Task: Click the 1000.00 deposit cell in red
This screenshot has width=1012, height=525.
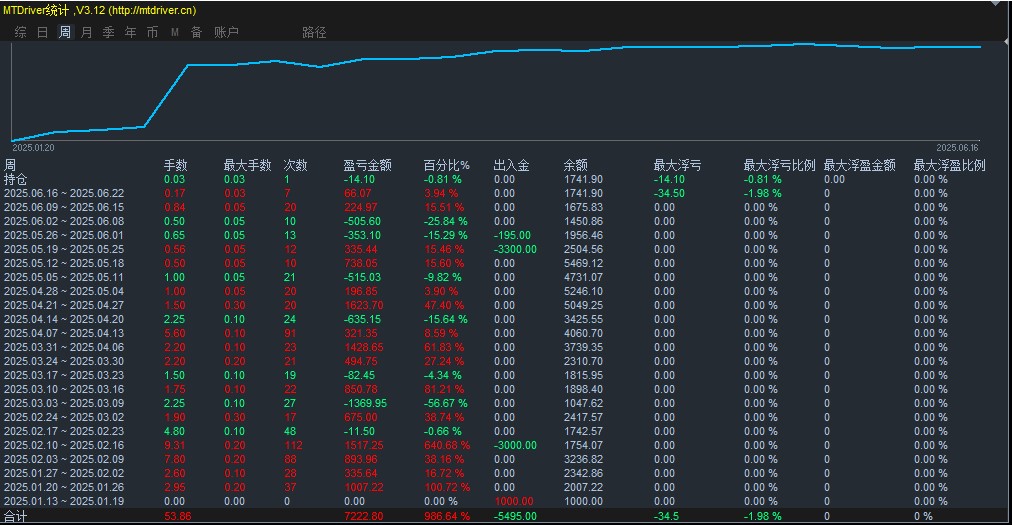Action: (x=514, y=502)
